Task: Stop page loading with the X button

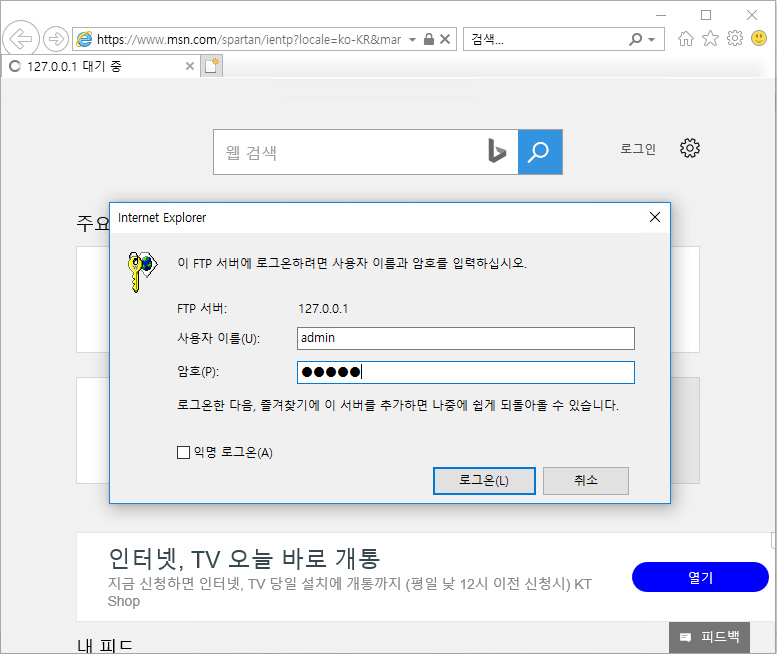Action: (x=445, y=39)
